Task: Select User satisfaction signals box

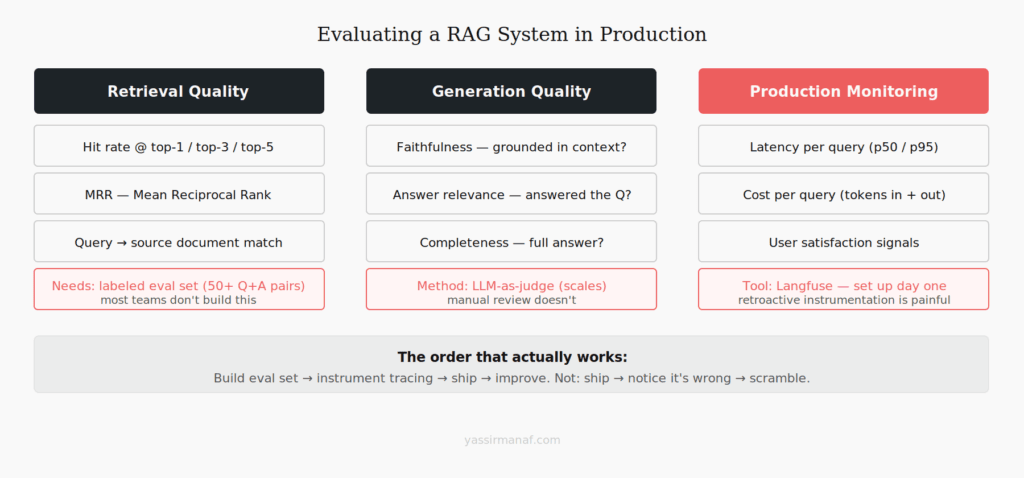Action: 844,242
